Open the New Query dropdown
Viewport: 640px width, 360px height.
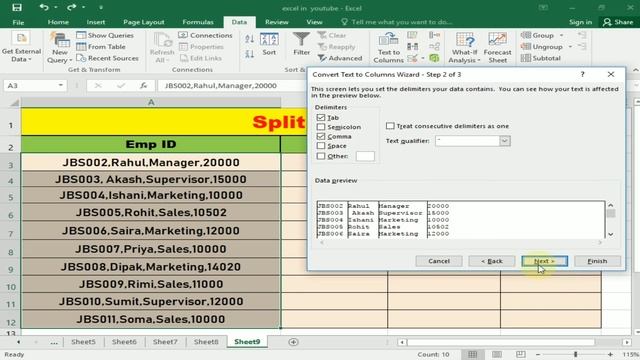[60, 48]
